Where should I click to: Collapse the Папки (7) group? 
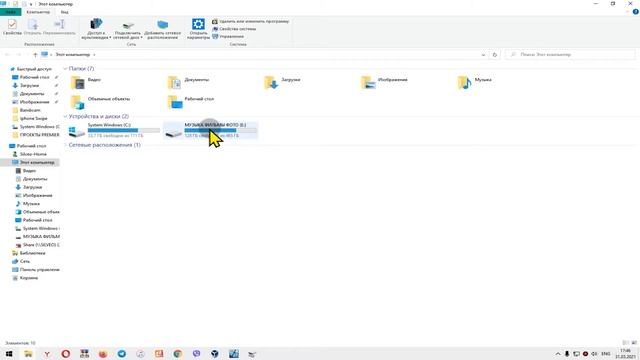65,69
